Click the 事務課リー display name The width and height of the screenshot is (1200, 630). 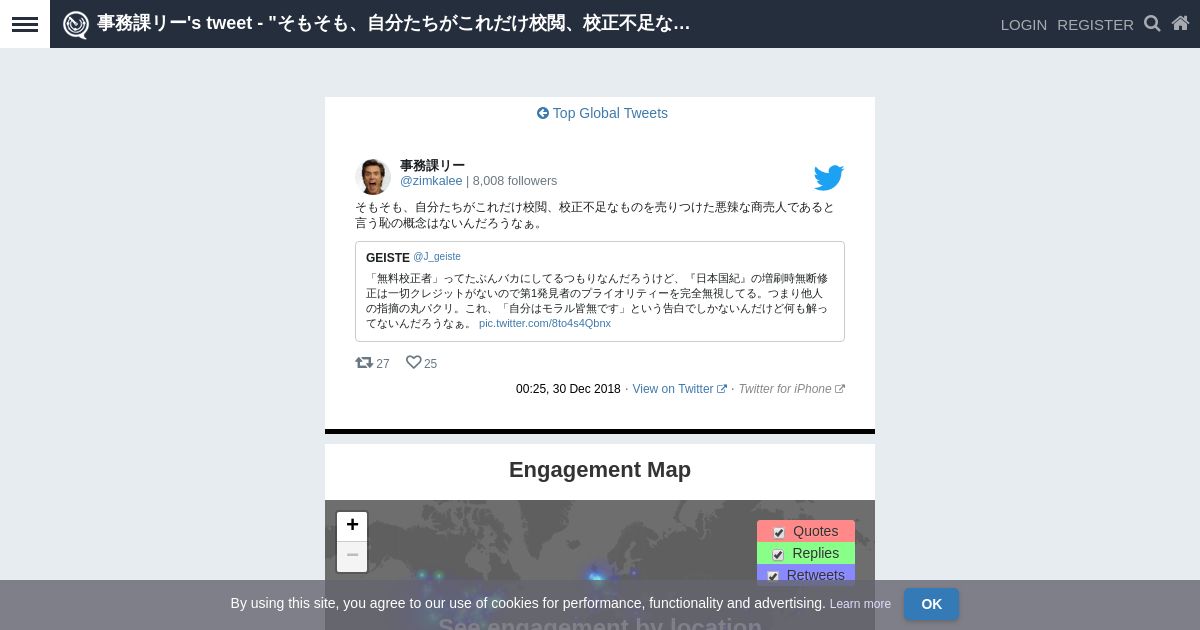click(432, 165)
